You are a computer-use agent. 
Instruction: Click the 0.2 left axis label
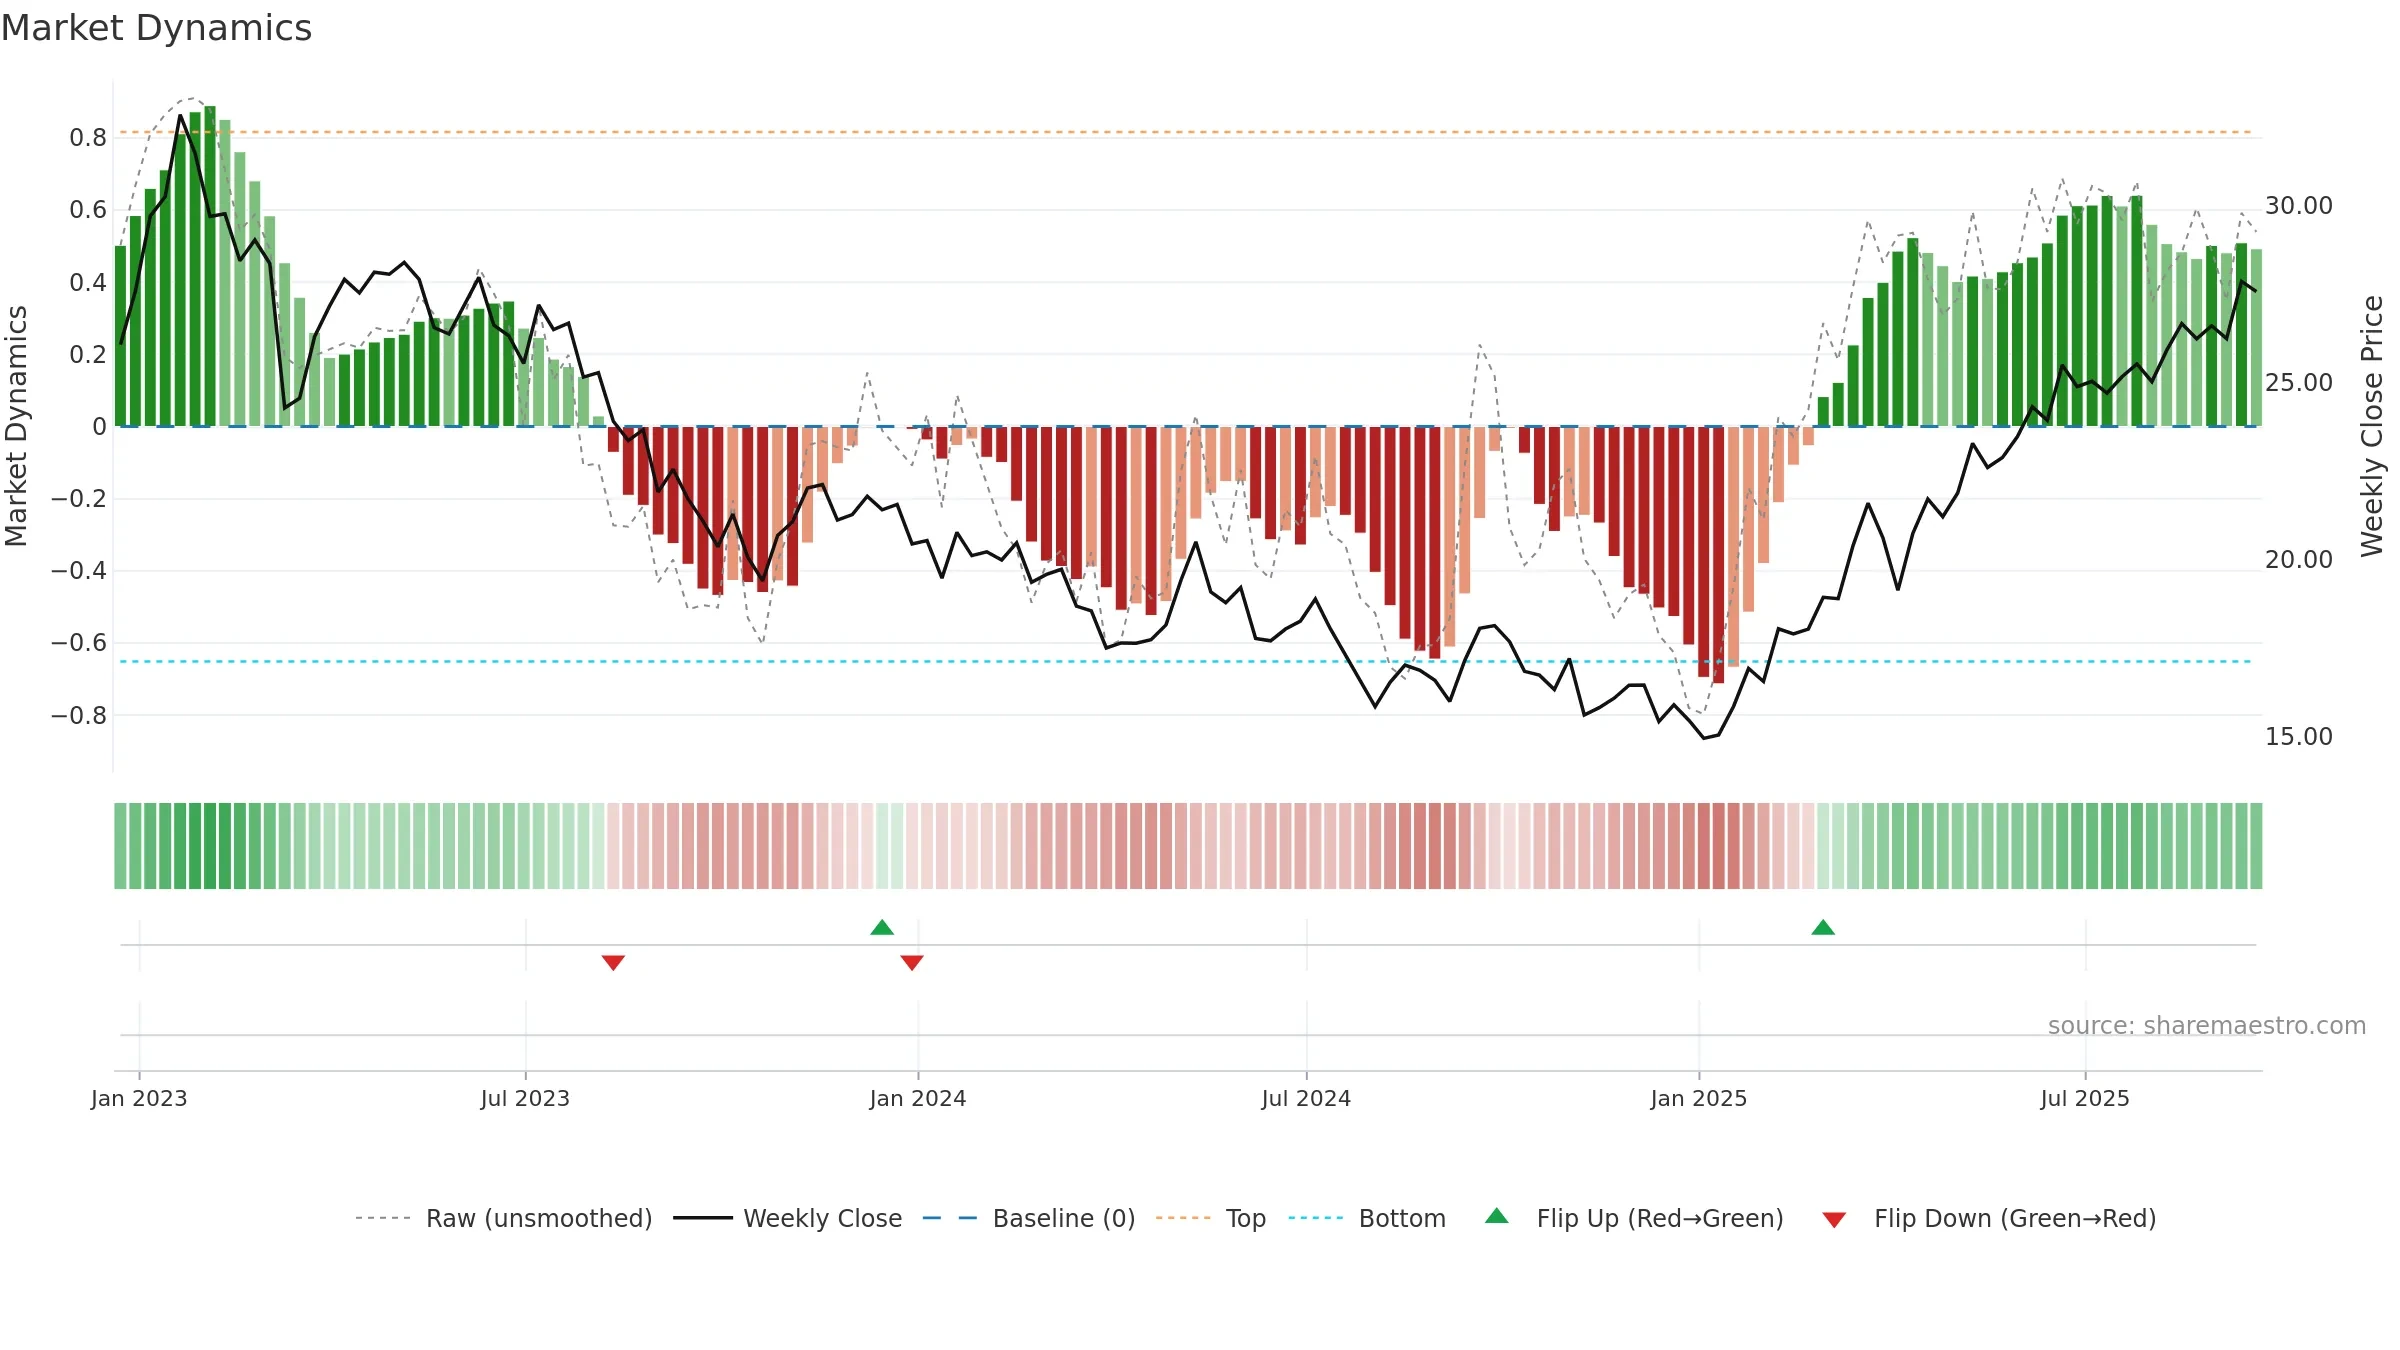pos(88,355)
